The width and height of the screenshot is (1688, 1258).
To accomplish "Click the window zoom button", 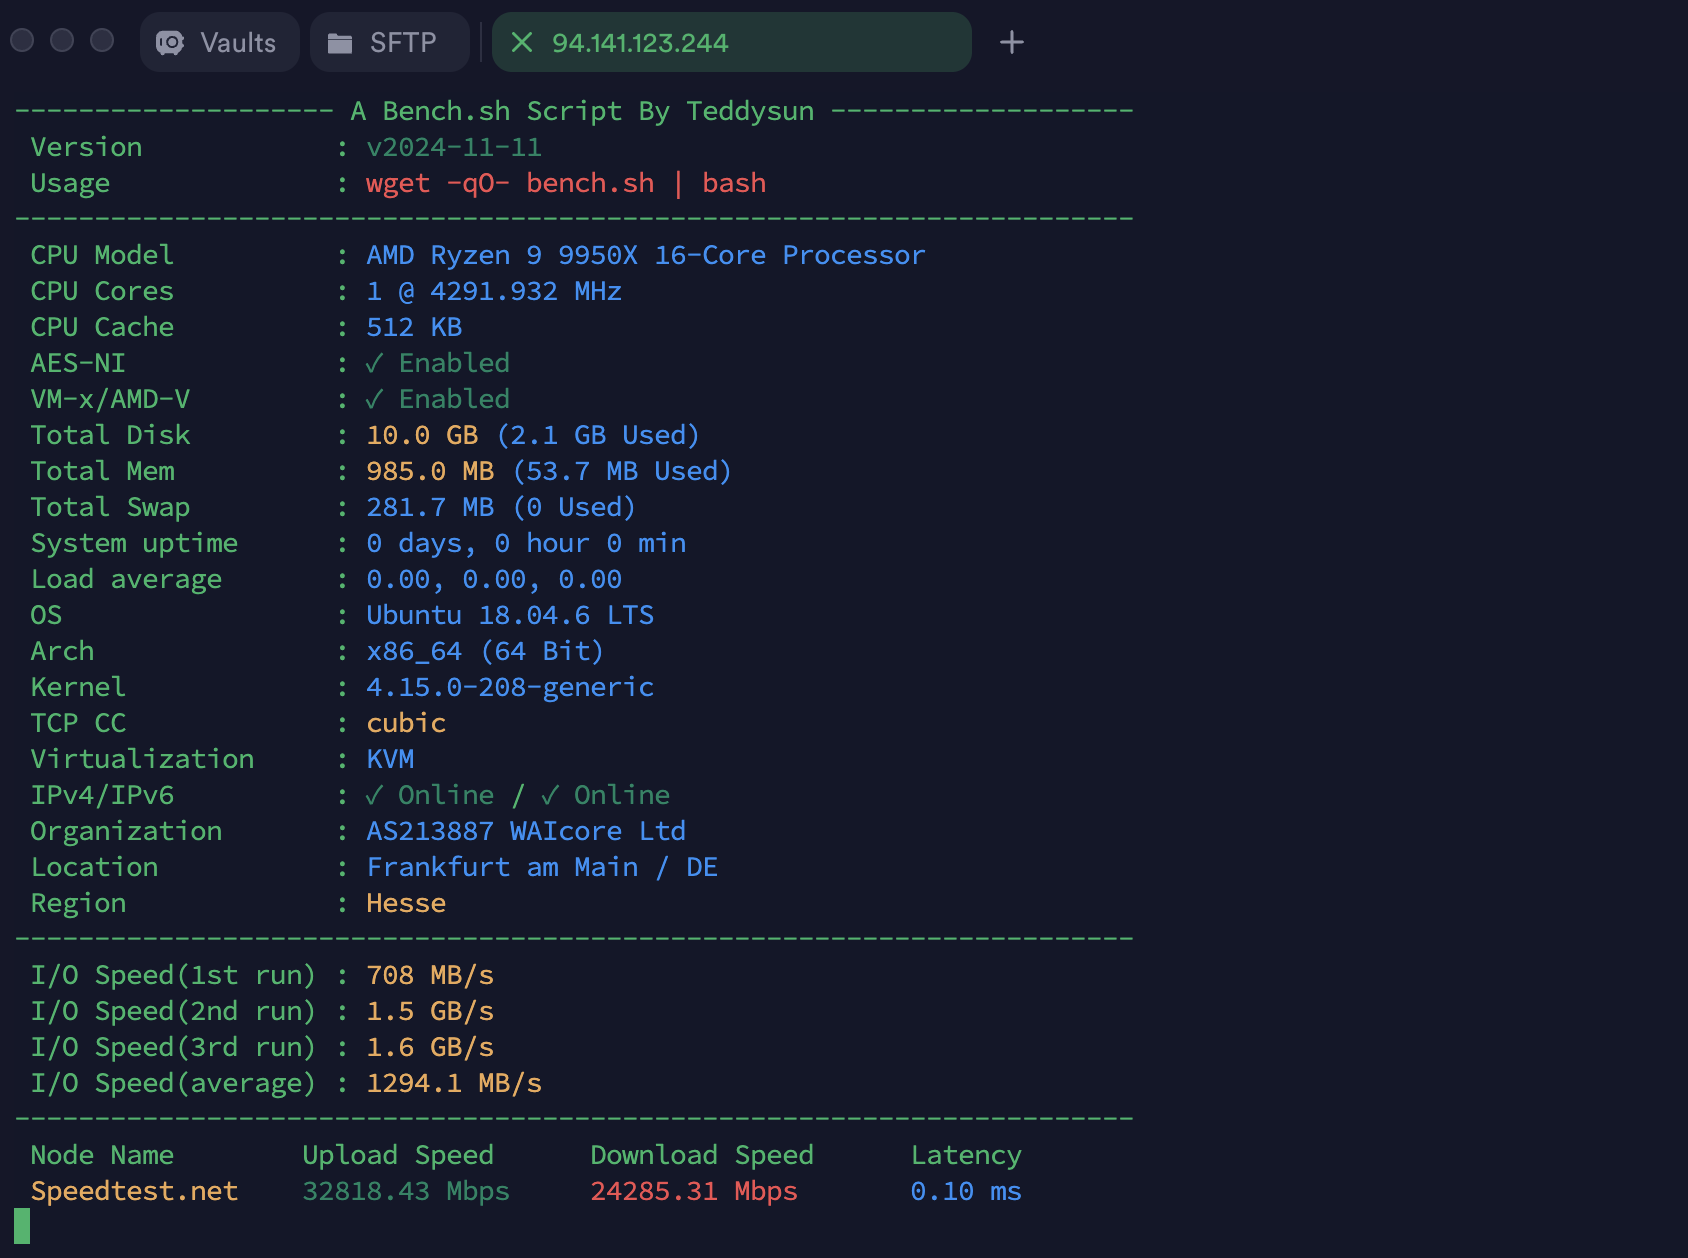I will pyautogui.click(x=102, y=40).
